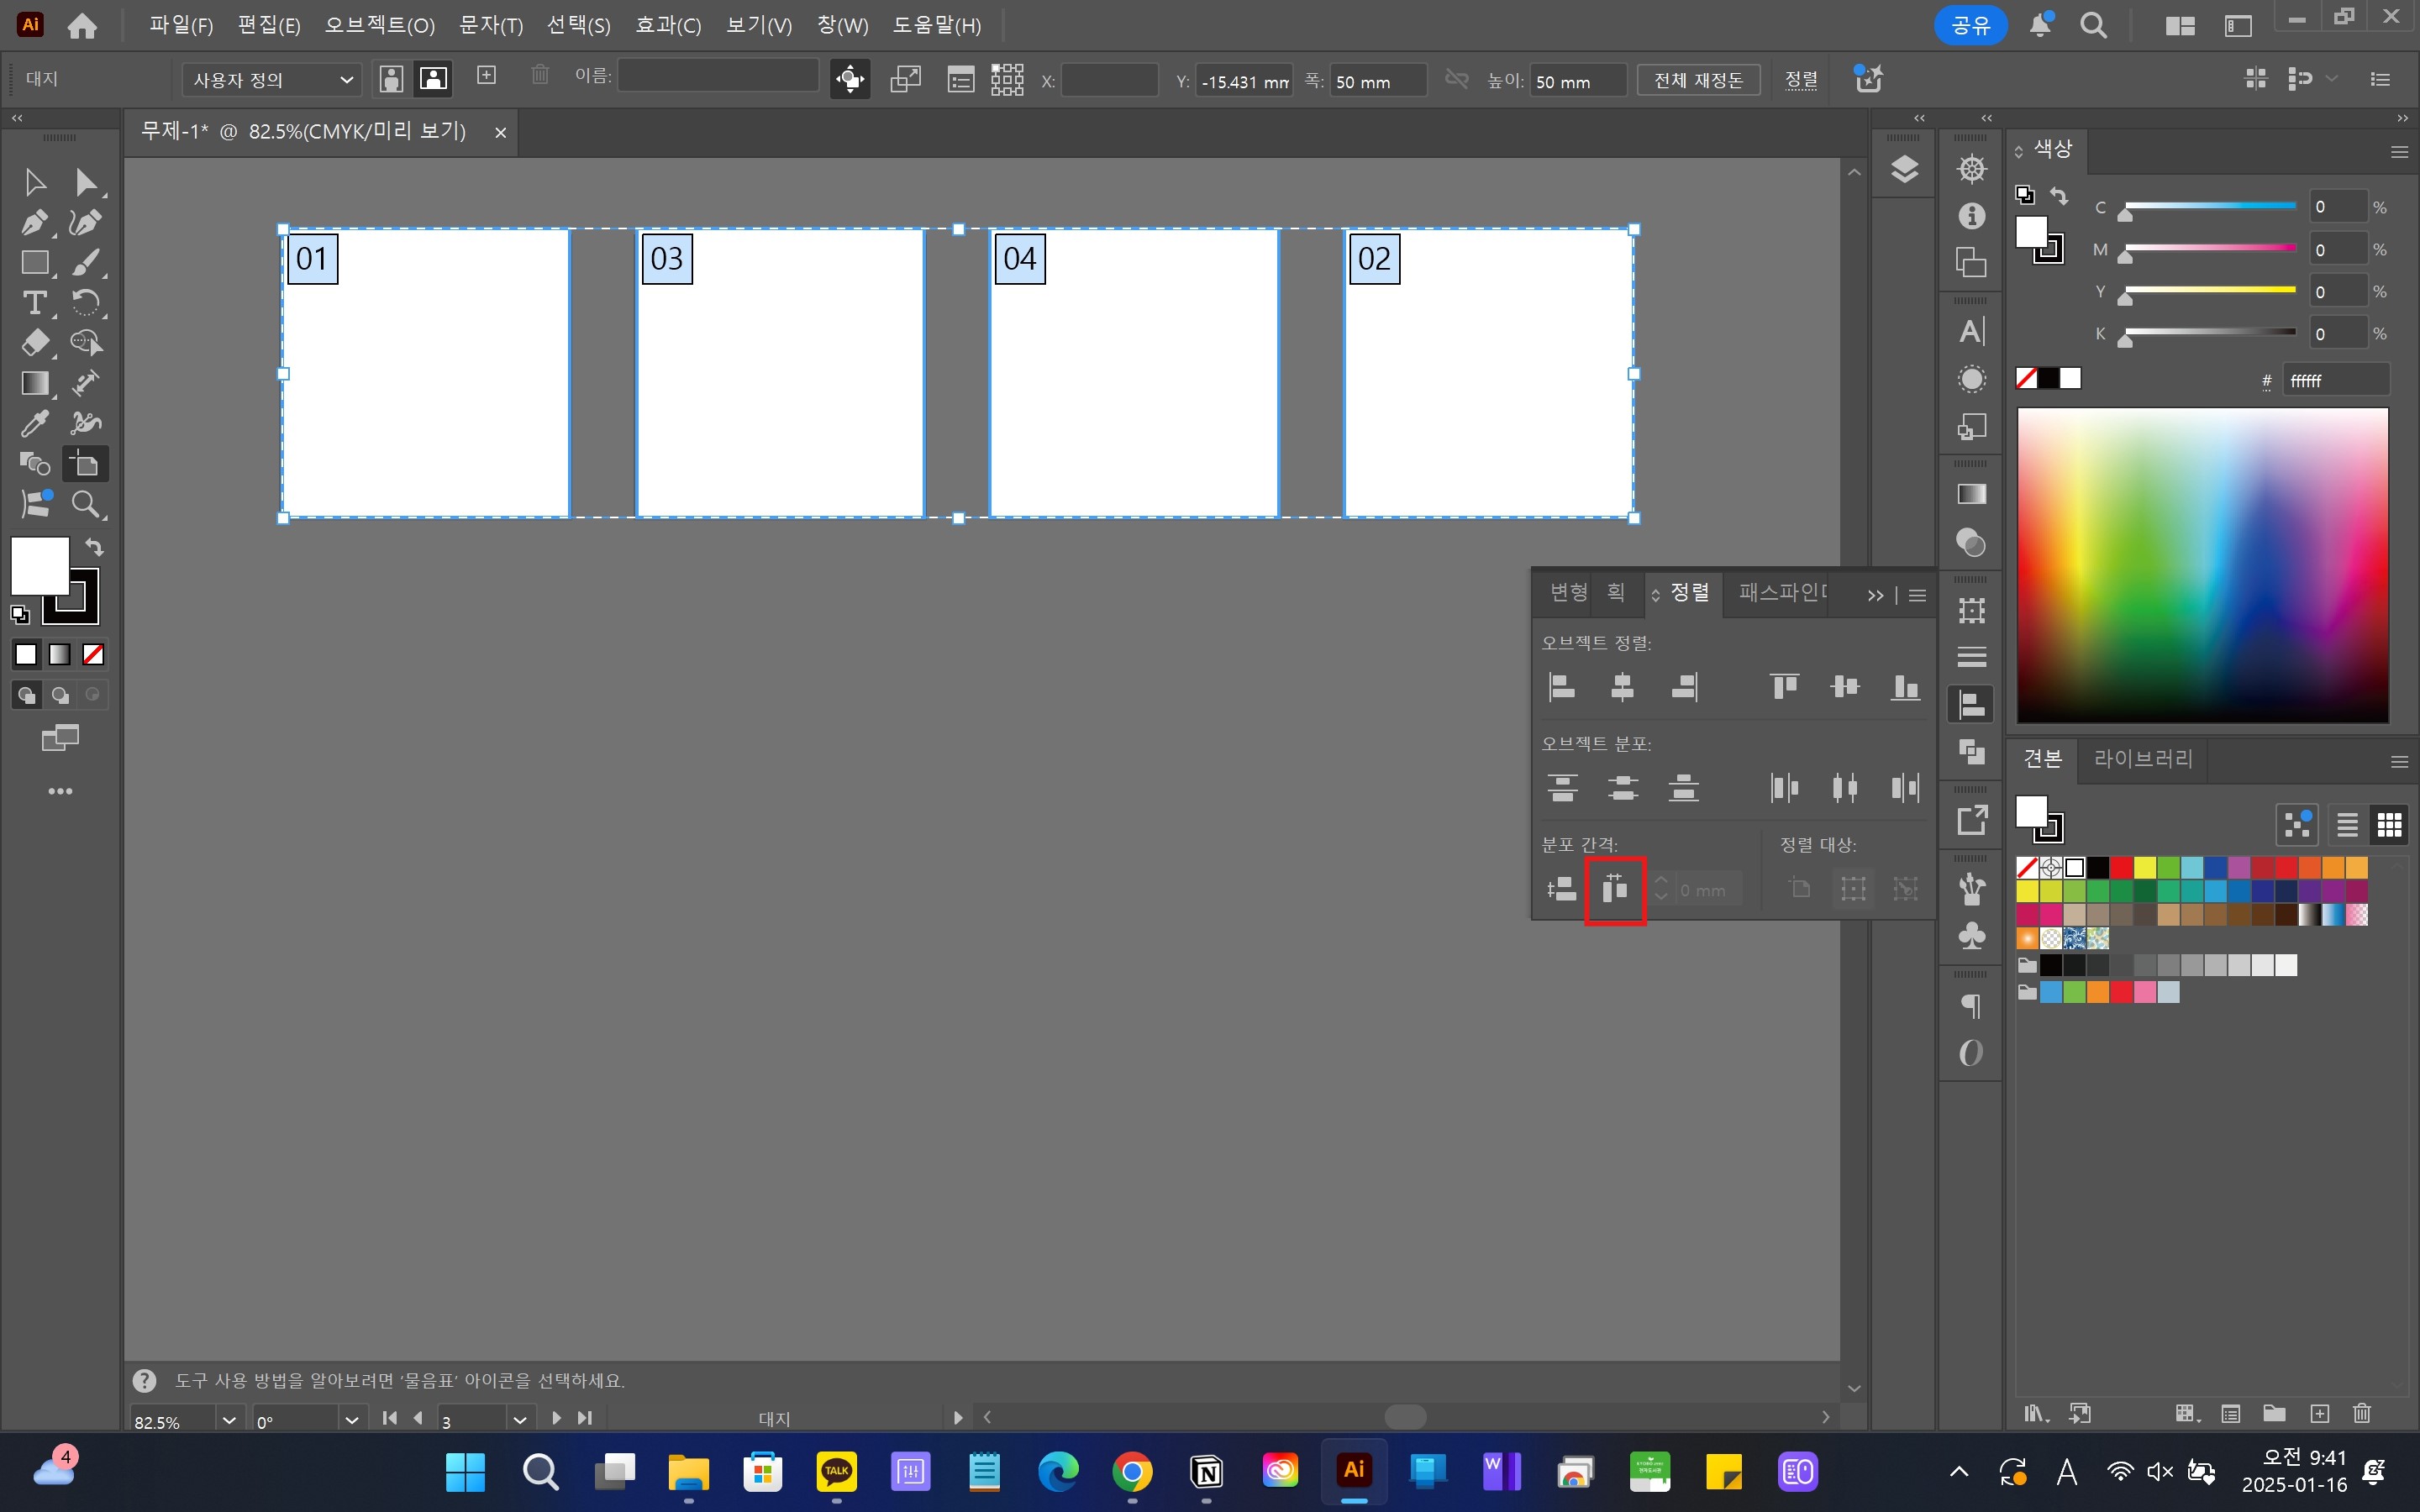Viewport: 2420px width, 1512px height.
Task: Open the Layers panel icon
Action: [x=1904, y=169]
